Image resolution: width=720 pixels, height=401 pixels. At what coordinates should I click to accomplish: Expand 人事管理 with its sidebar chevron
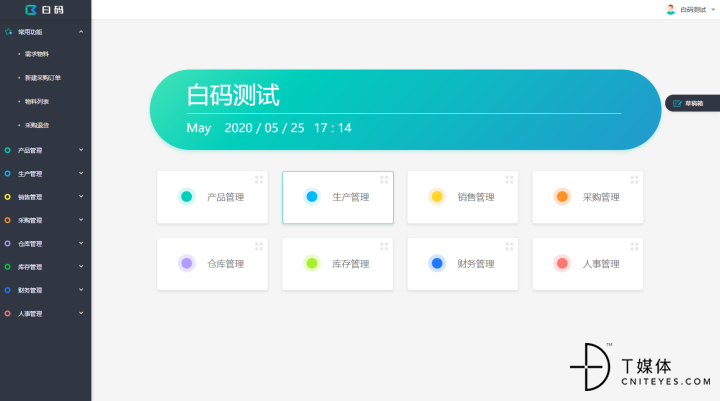coord(81,313)
